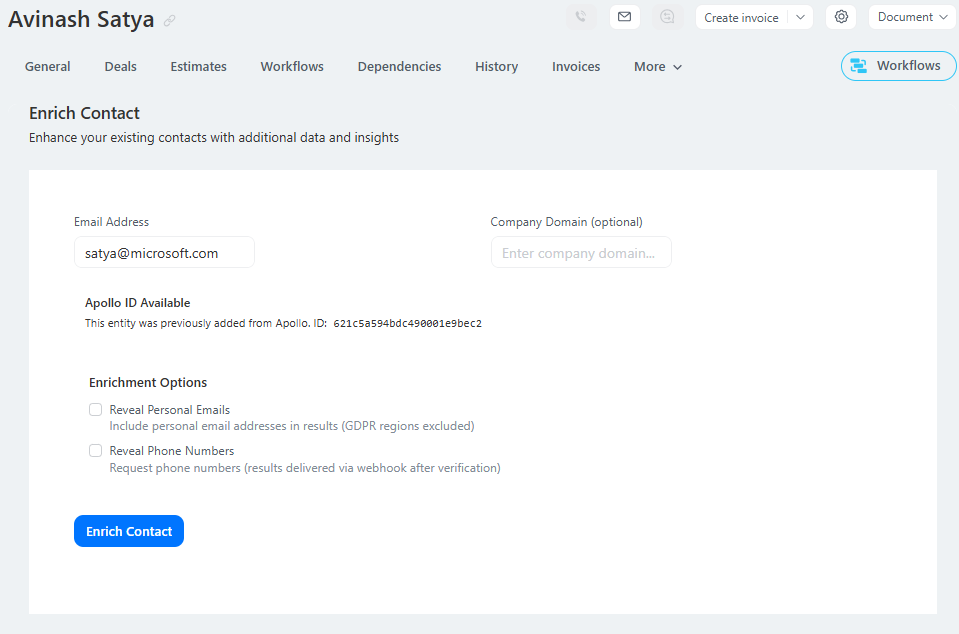Click the Create invoice button
959x634 pixels.
pyautogui.click(x=741, y=17)
